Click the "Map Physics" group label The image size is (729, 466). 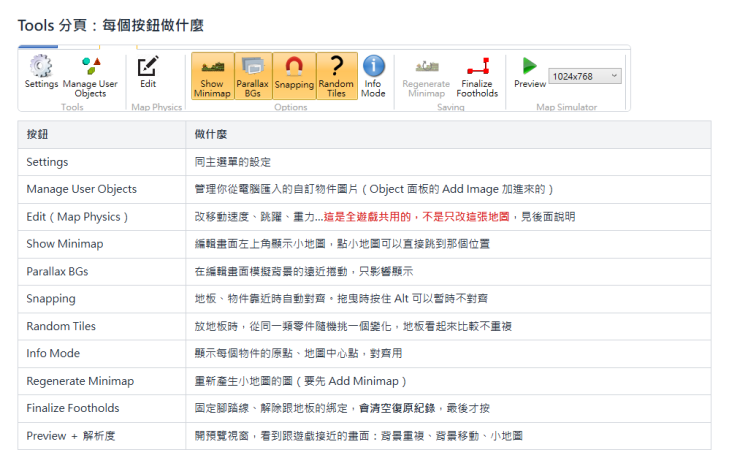click(x=157, y=107)
